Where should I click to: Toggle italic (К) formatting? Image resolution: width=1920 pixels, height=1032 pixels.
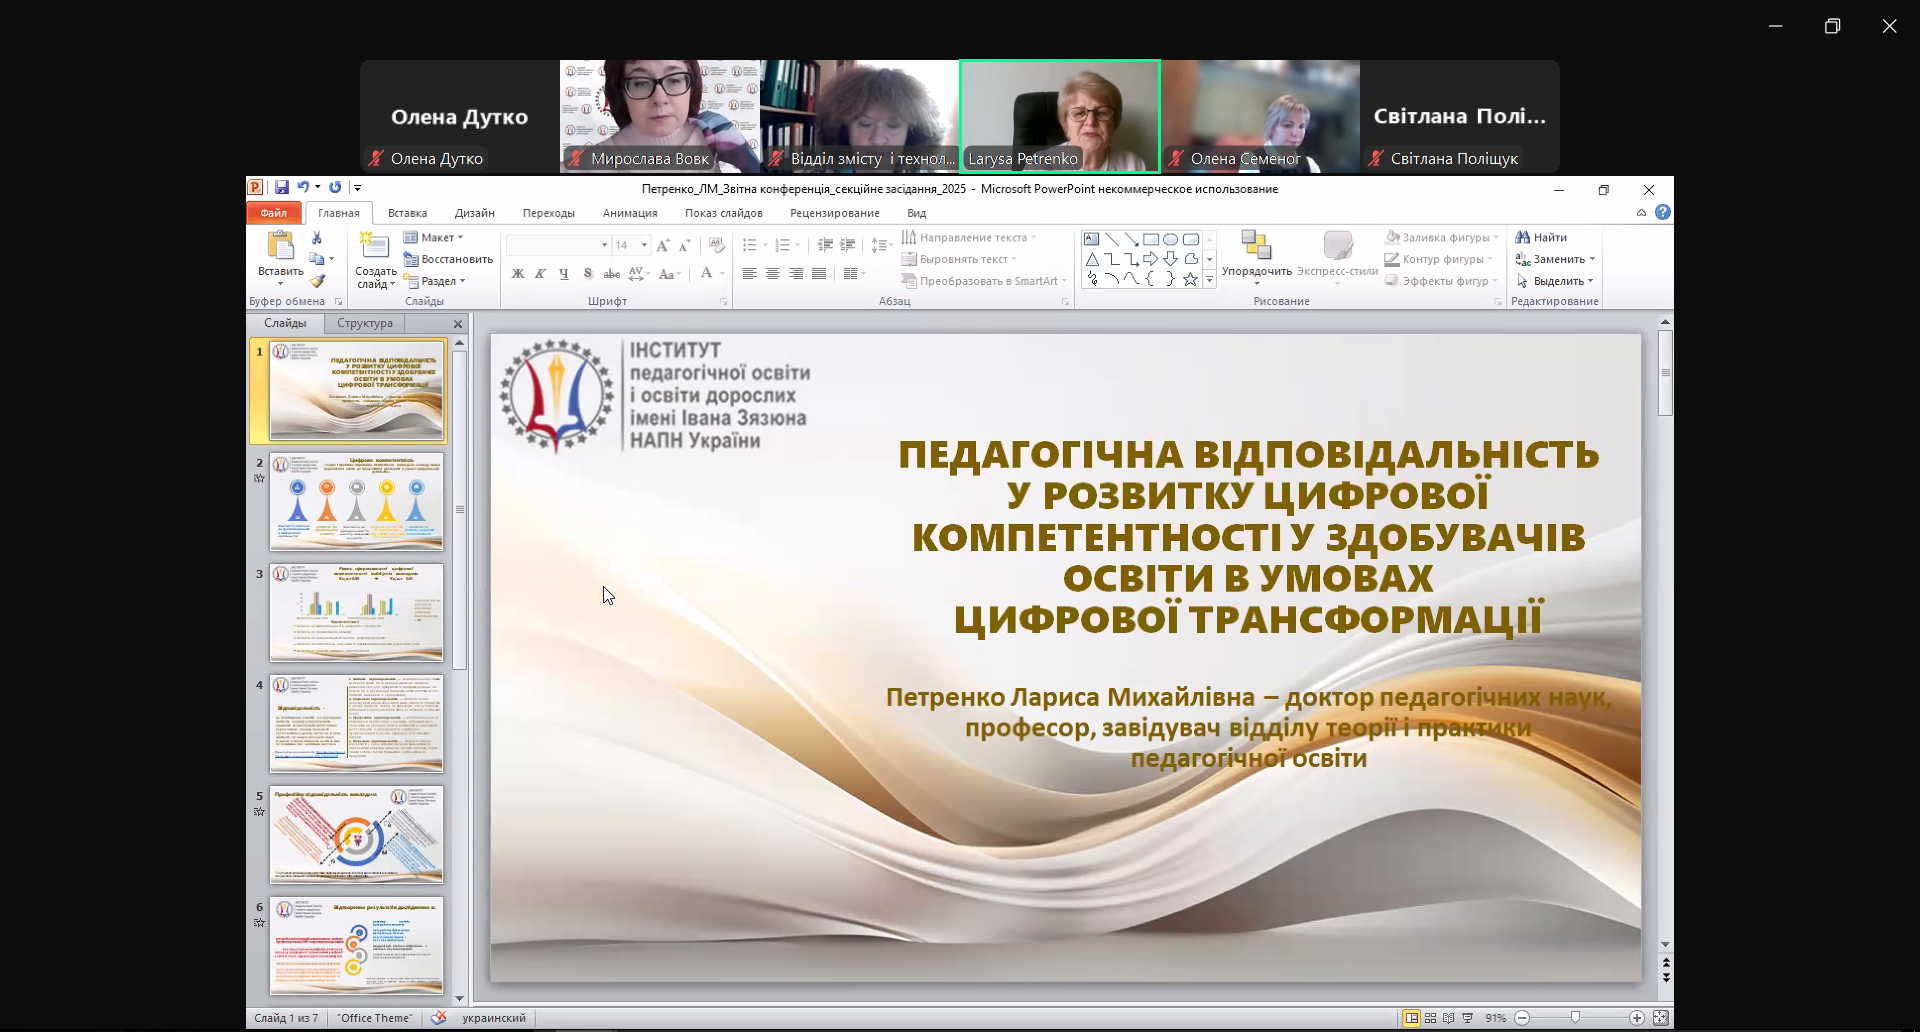tap(540, 274)
